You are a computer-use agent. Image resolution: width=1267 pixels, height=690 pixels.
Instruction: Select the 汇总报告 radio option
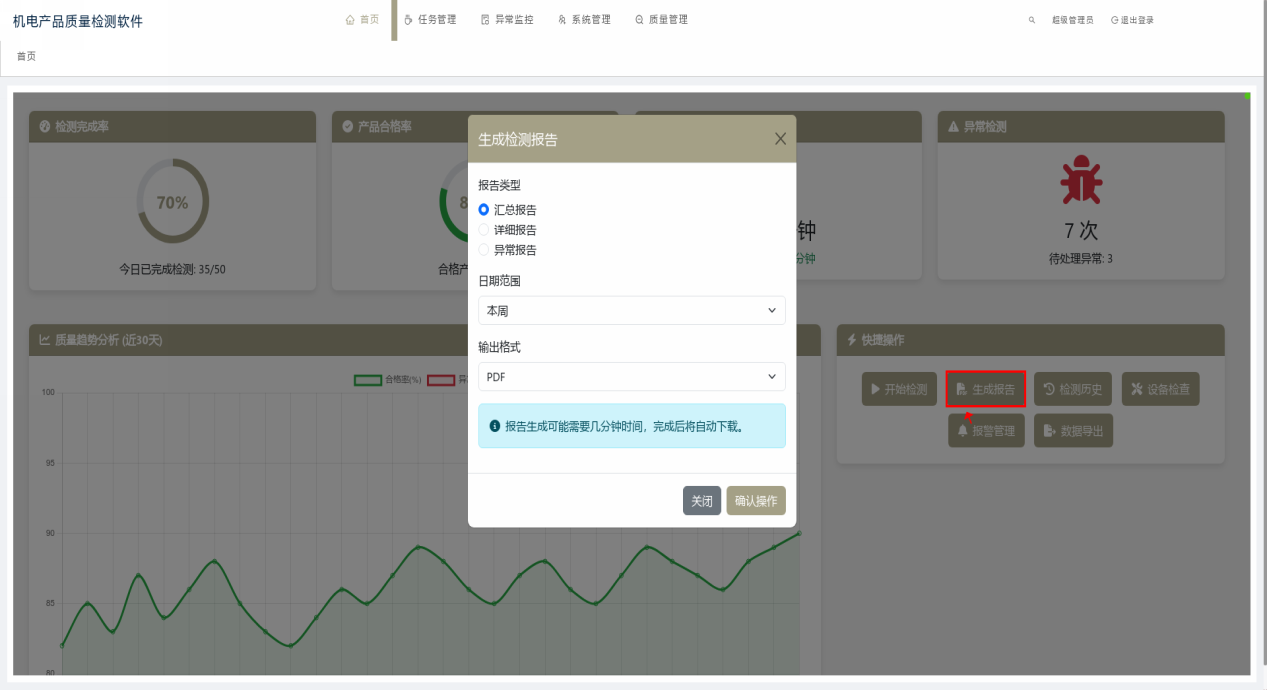tap(484, 210)
